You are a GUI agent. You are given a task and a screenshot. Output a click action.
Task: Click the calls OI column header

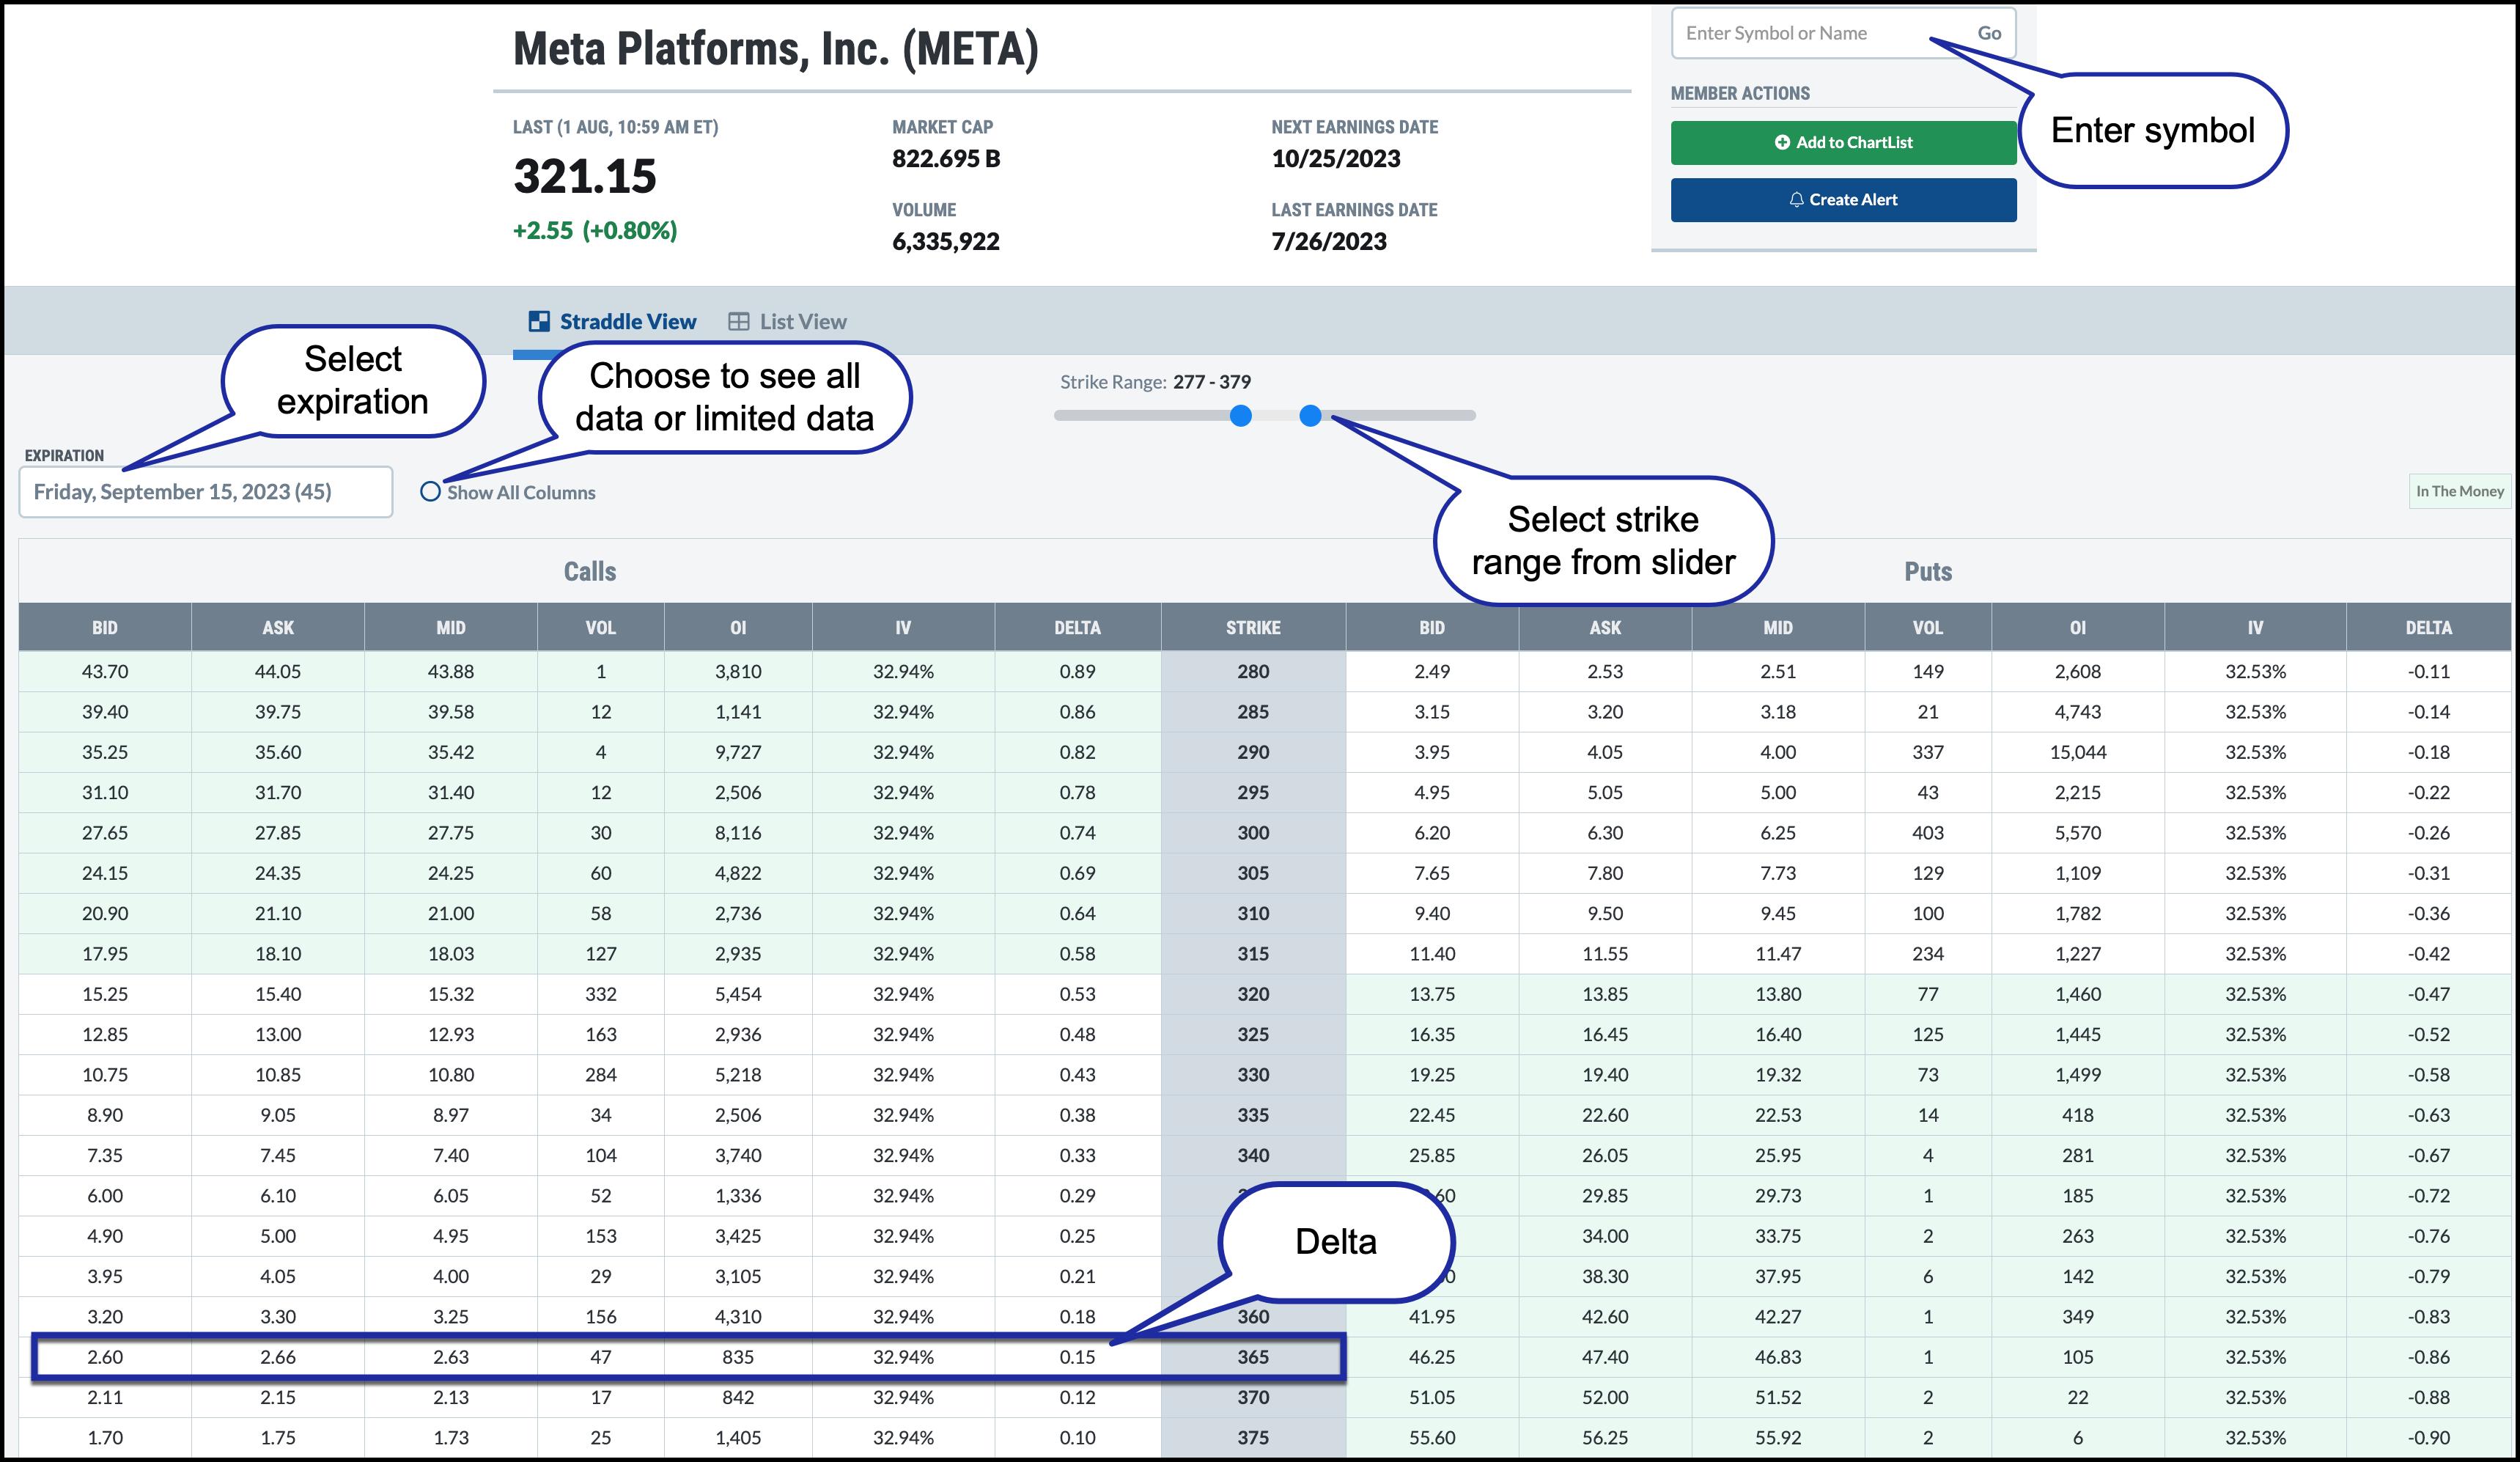(x=738, y=628)
